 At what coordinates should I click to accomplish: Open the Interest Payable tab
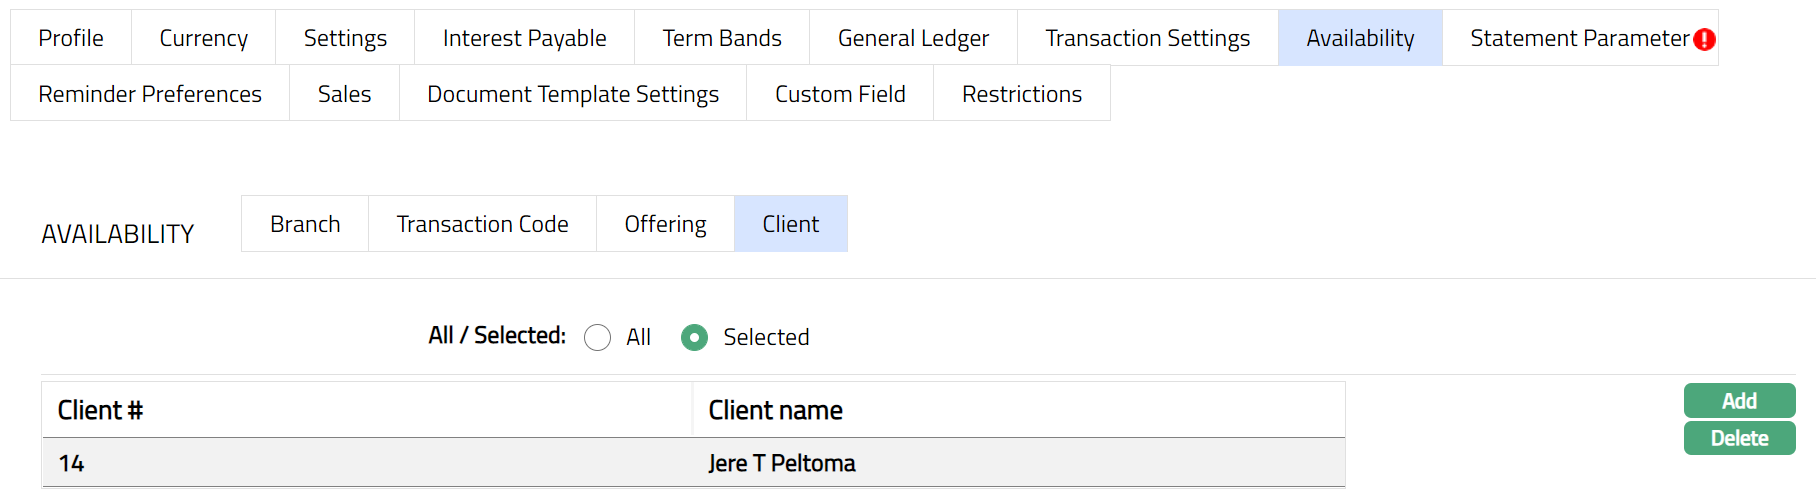[x=524, y=38]
